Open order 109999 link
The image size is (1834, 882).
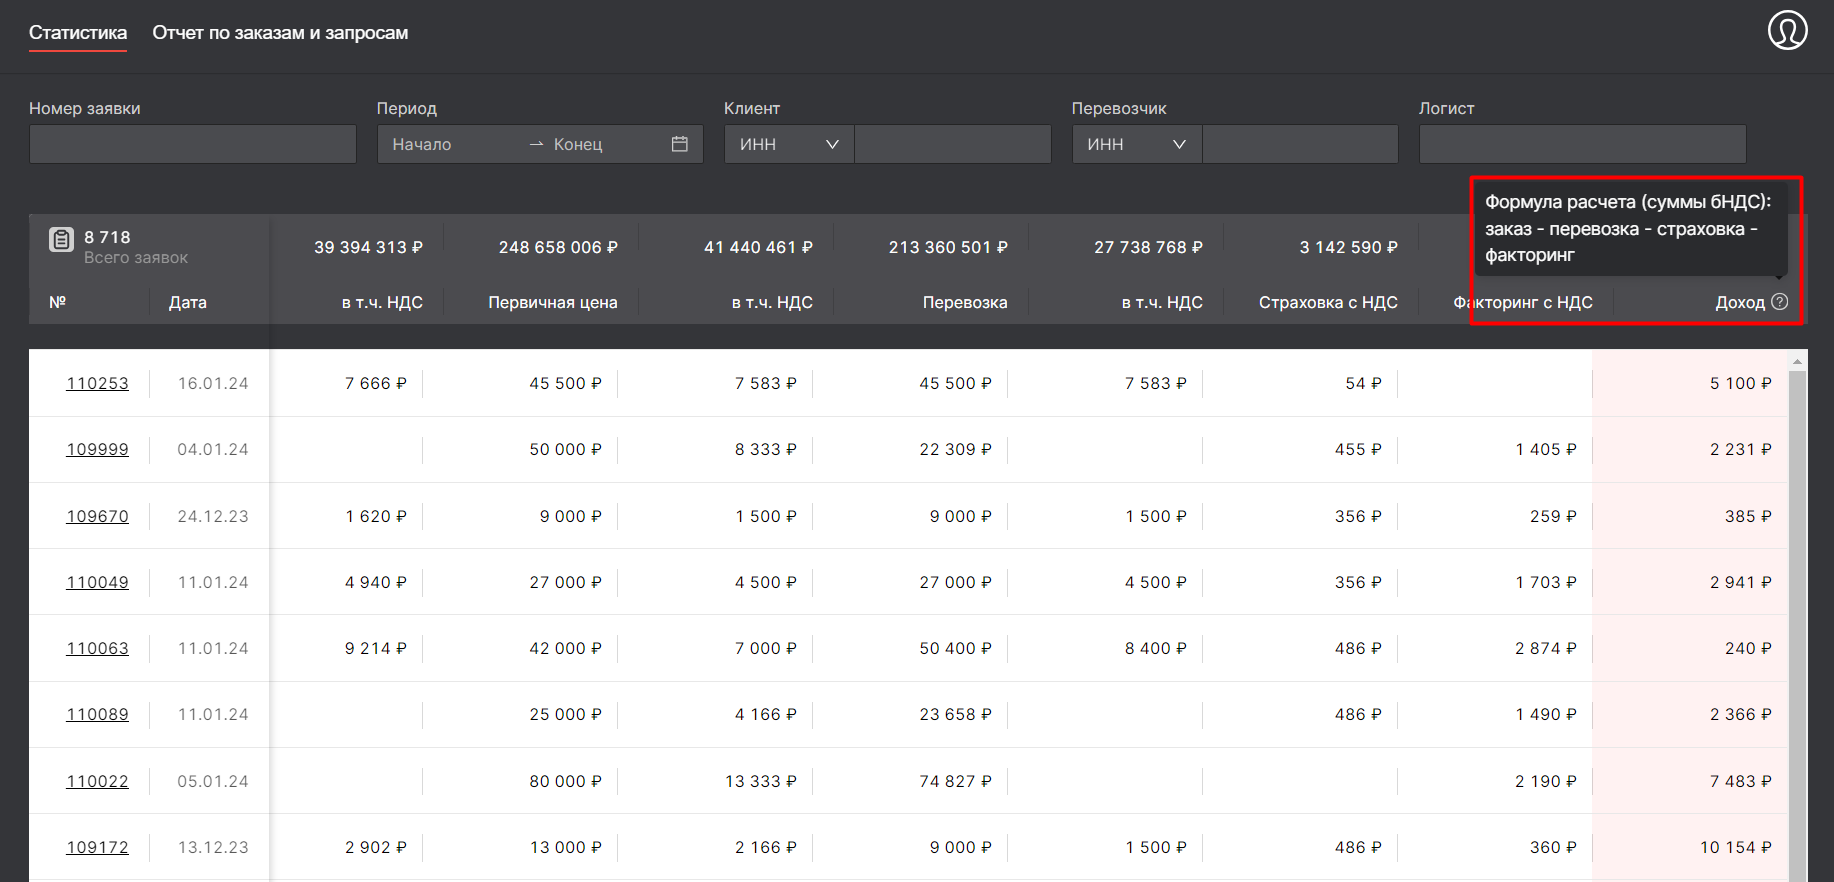click(97, 449)
